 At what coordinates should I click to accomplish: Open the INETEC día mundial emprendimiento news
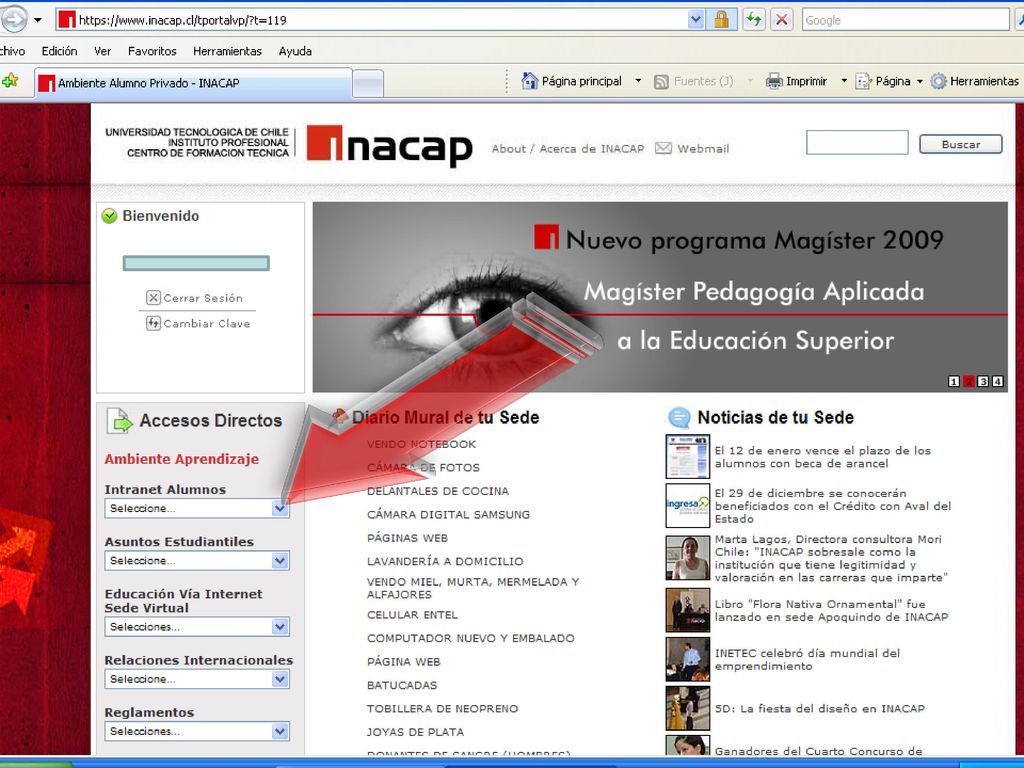click(807, 659)
